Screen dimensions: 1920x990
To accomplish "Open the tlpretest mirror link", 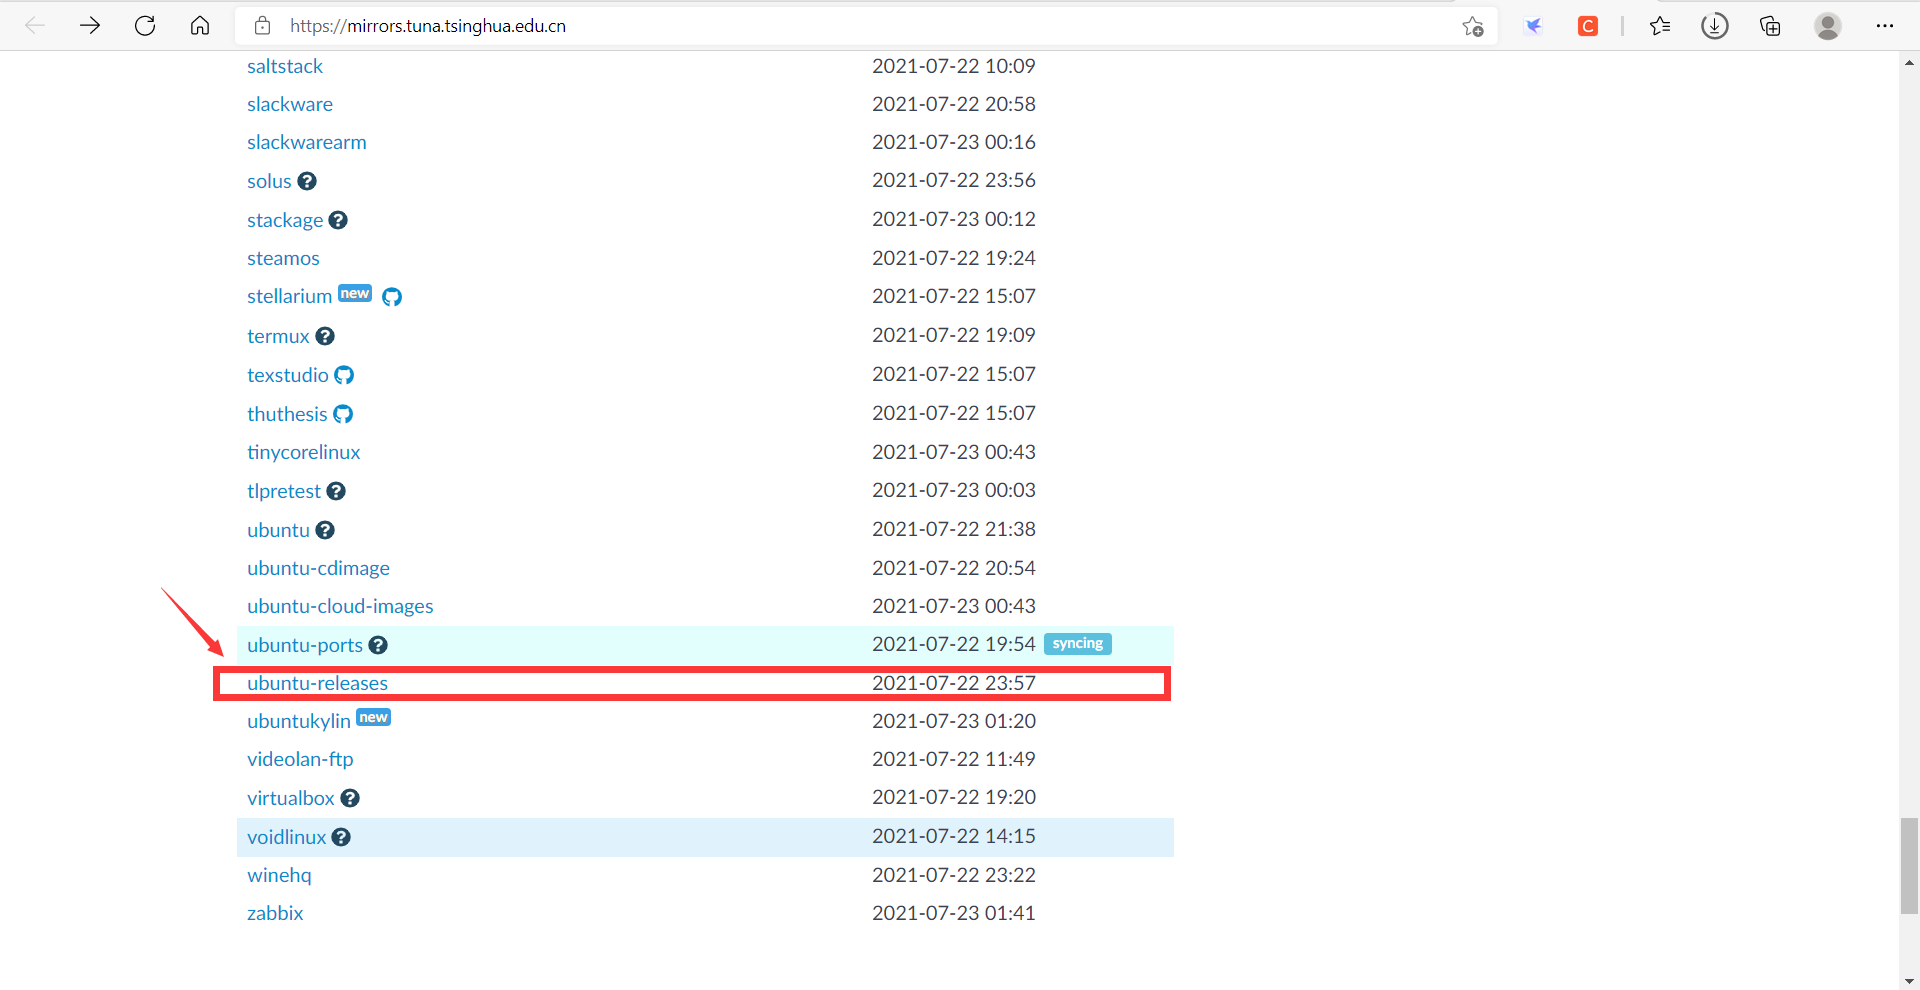I will (284, 491).
